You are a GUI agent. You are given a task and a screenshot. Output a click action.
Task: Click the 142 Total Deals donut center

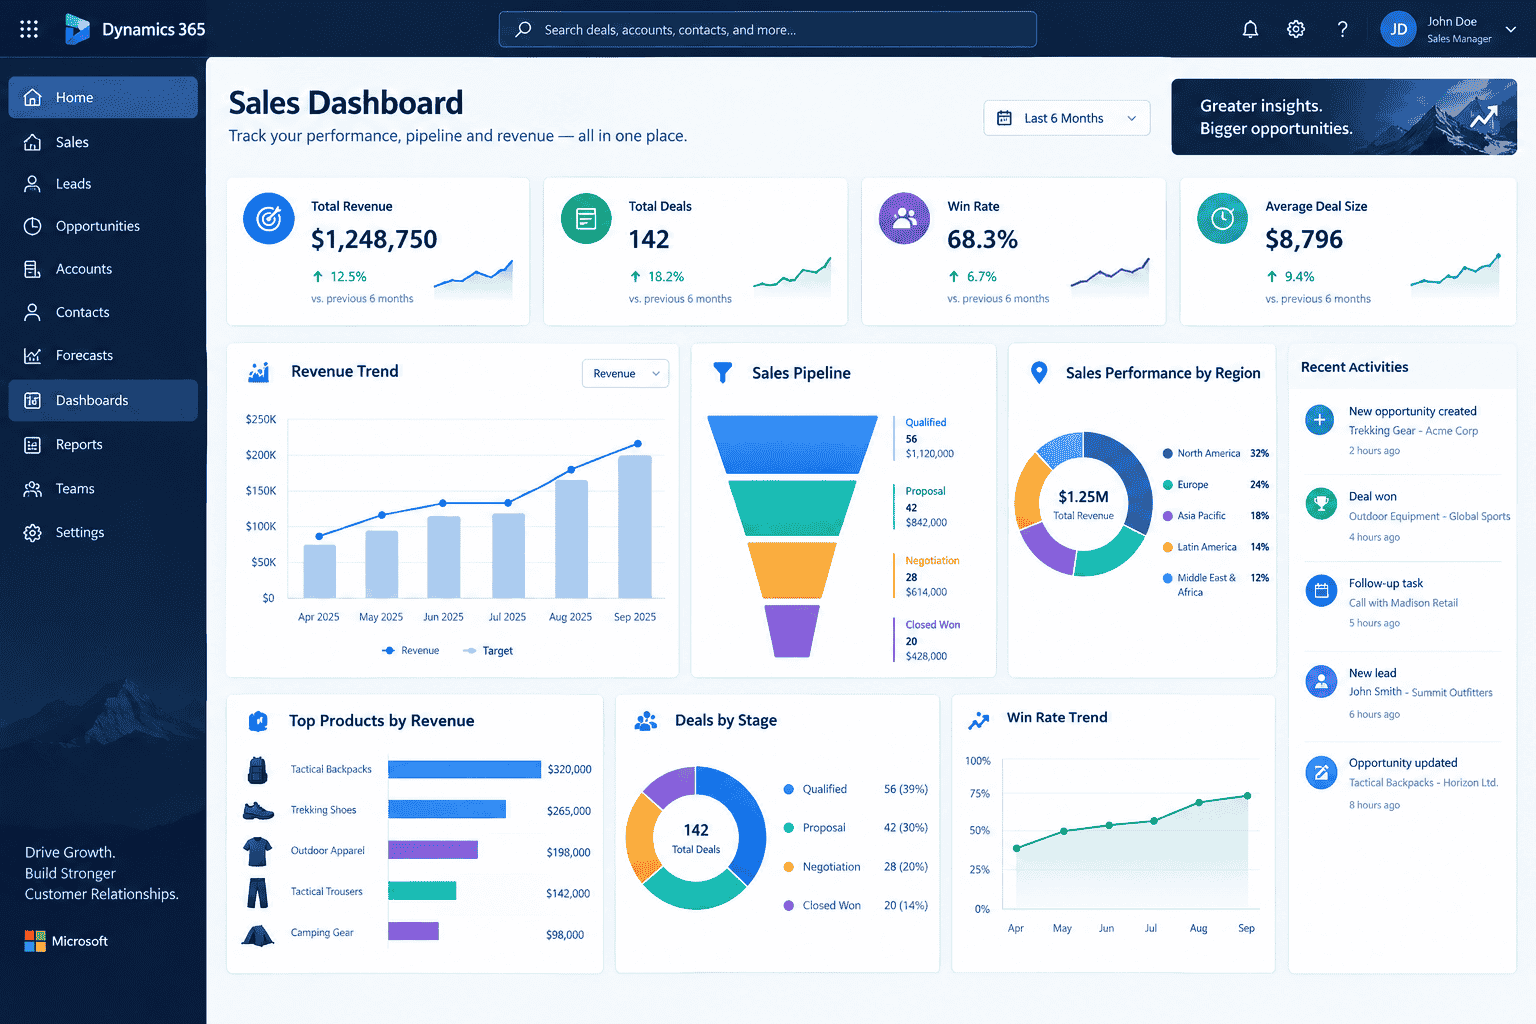[696, 838]
